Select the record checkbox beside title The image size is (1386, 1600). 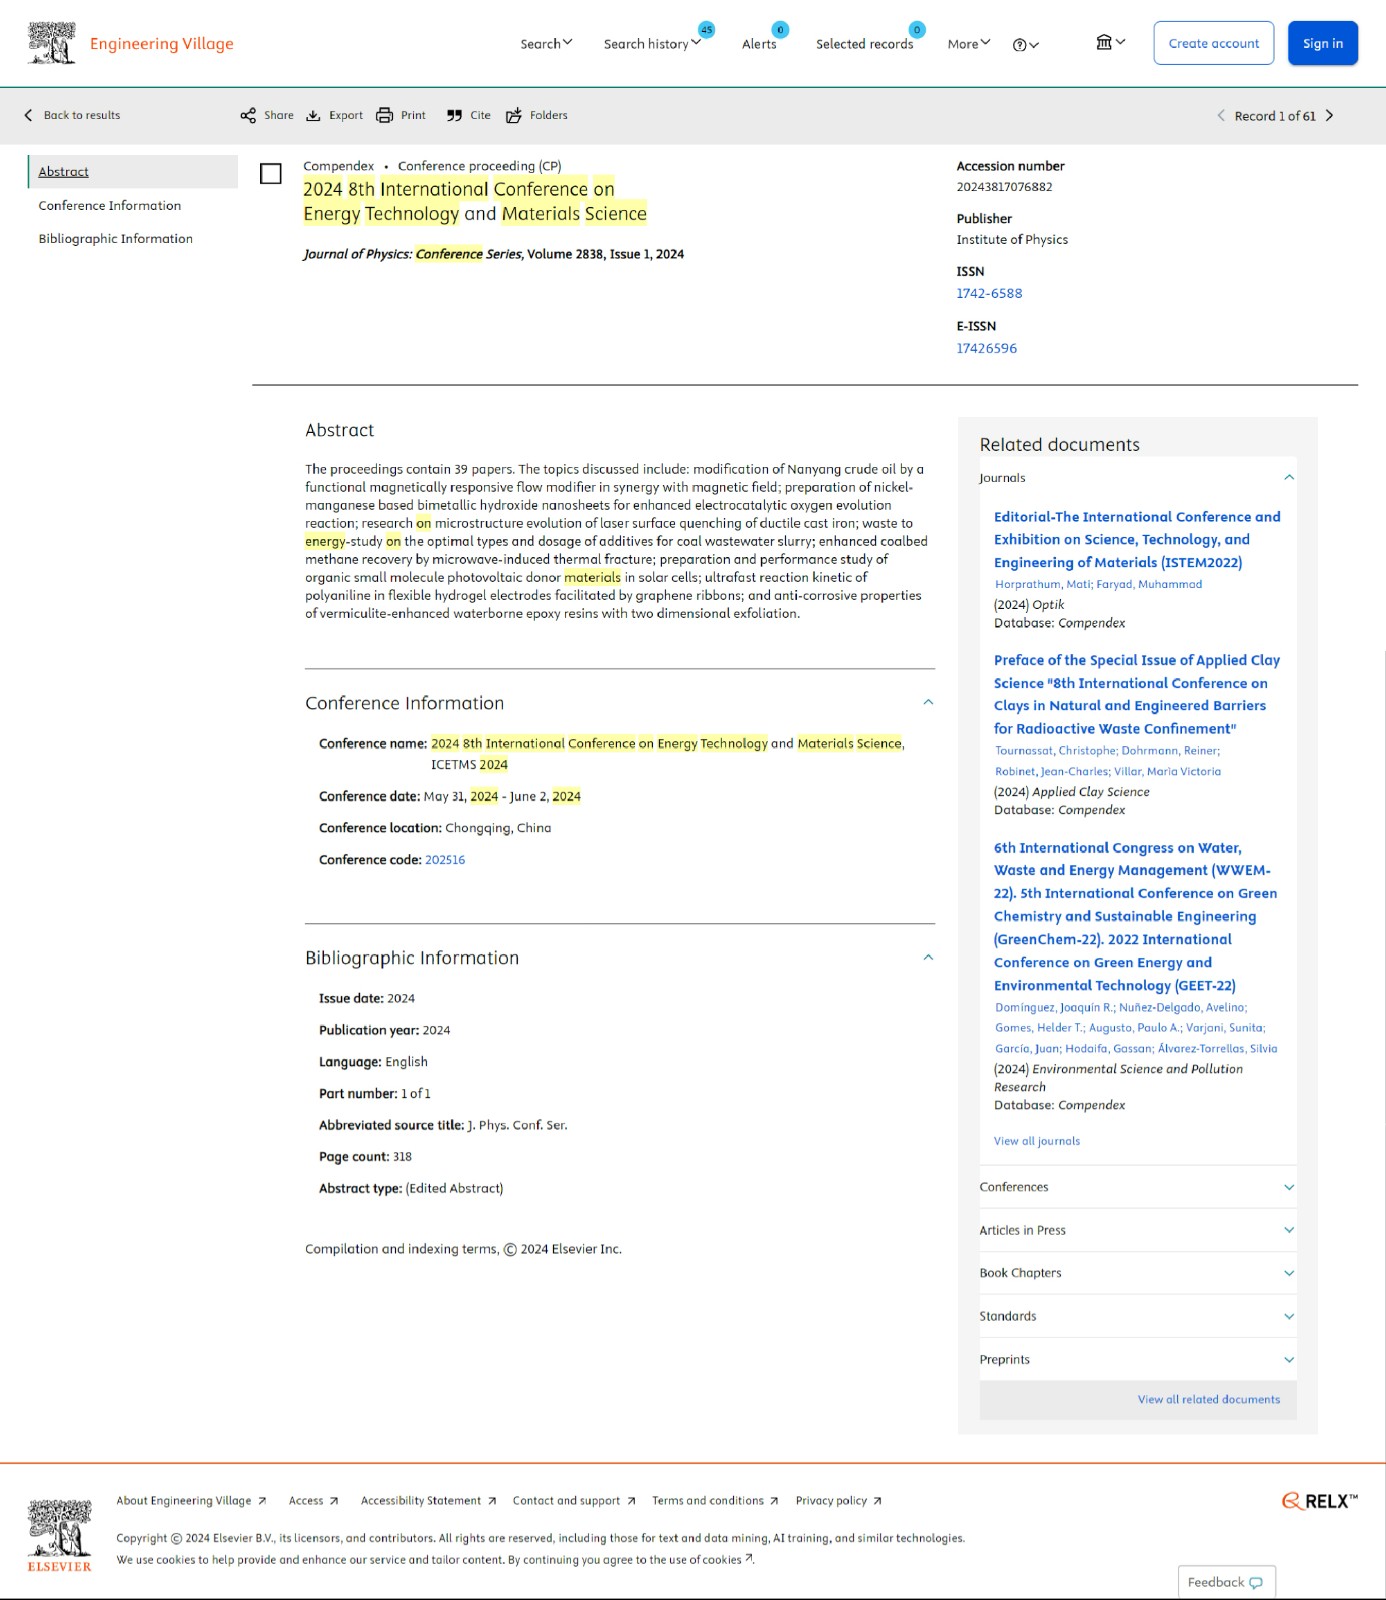tap(270, 173)
